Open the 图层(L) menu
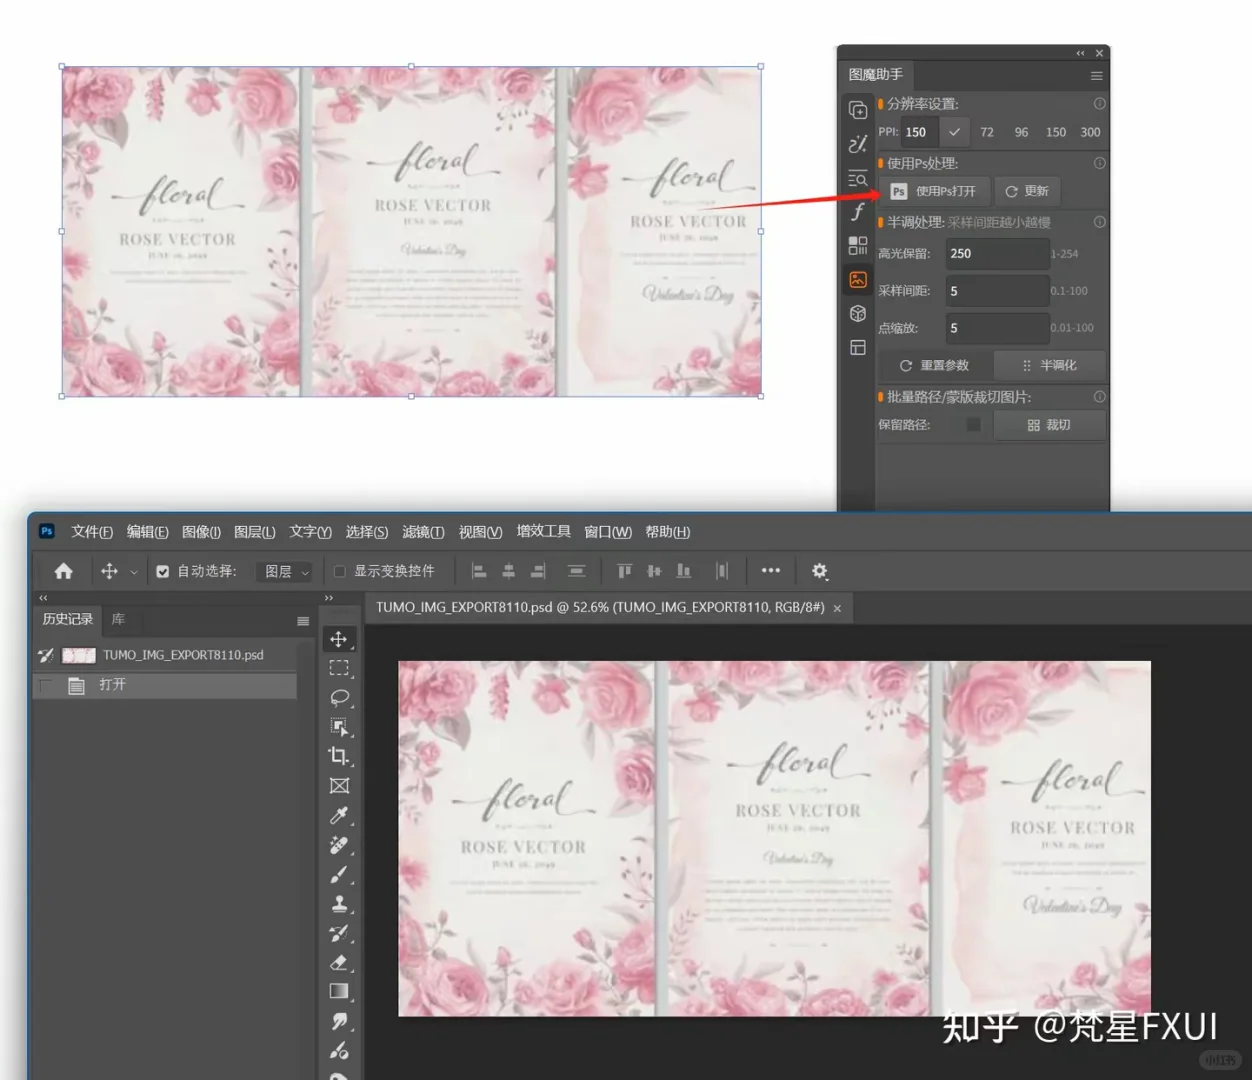Image resolution: width=1252 pixels, height=1080 pixels. [255, 532]
